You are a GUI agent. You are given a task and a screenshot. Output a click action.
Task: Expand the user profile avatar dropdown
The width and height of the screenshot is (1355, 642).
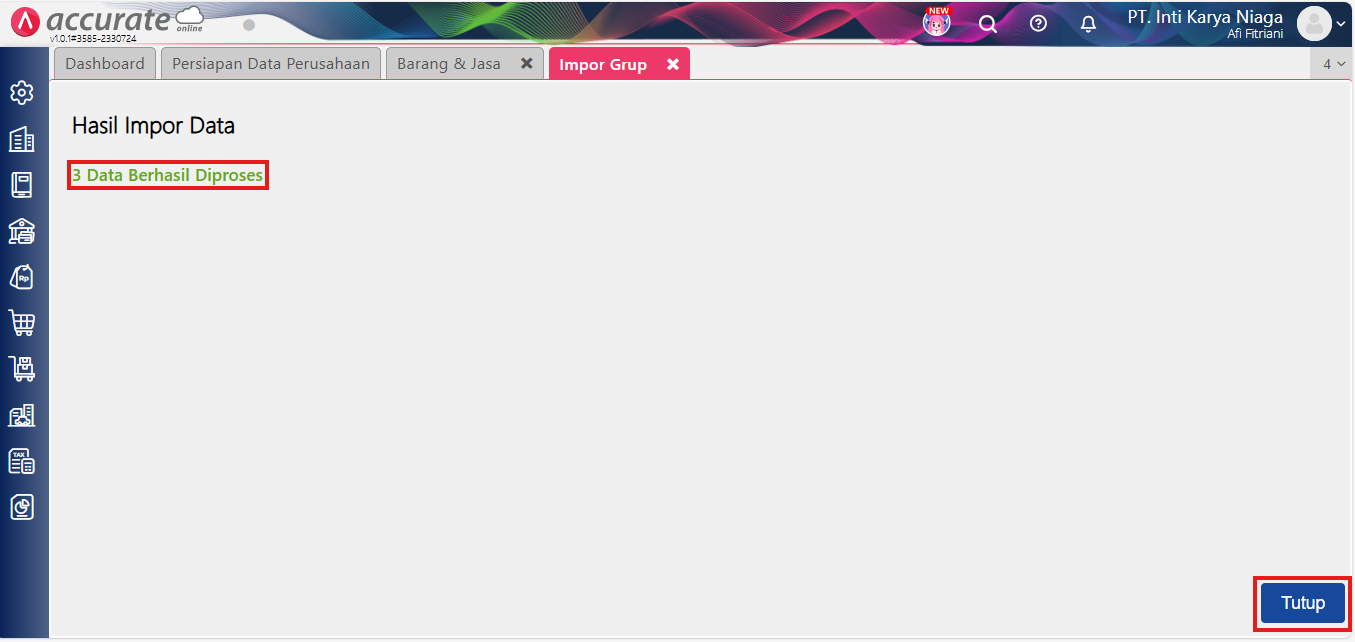tap(1321, 24)
